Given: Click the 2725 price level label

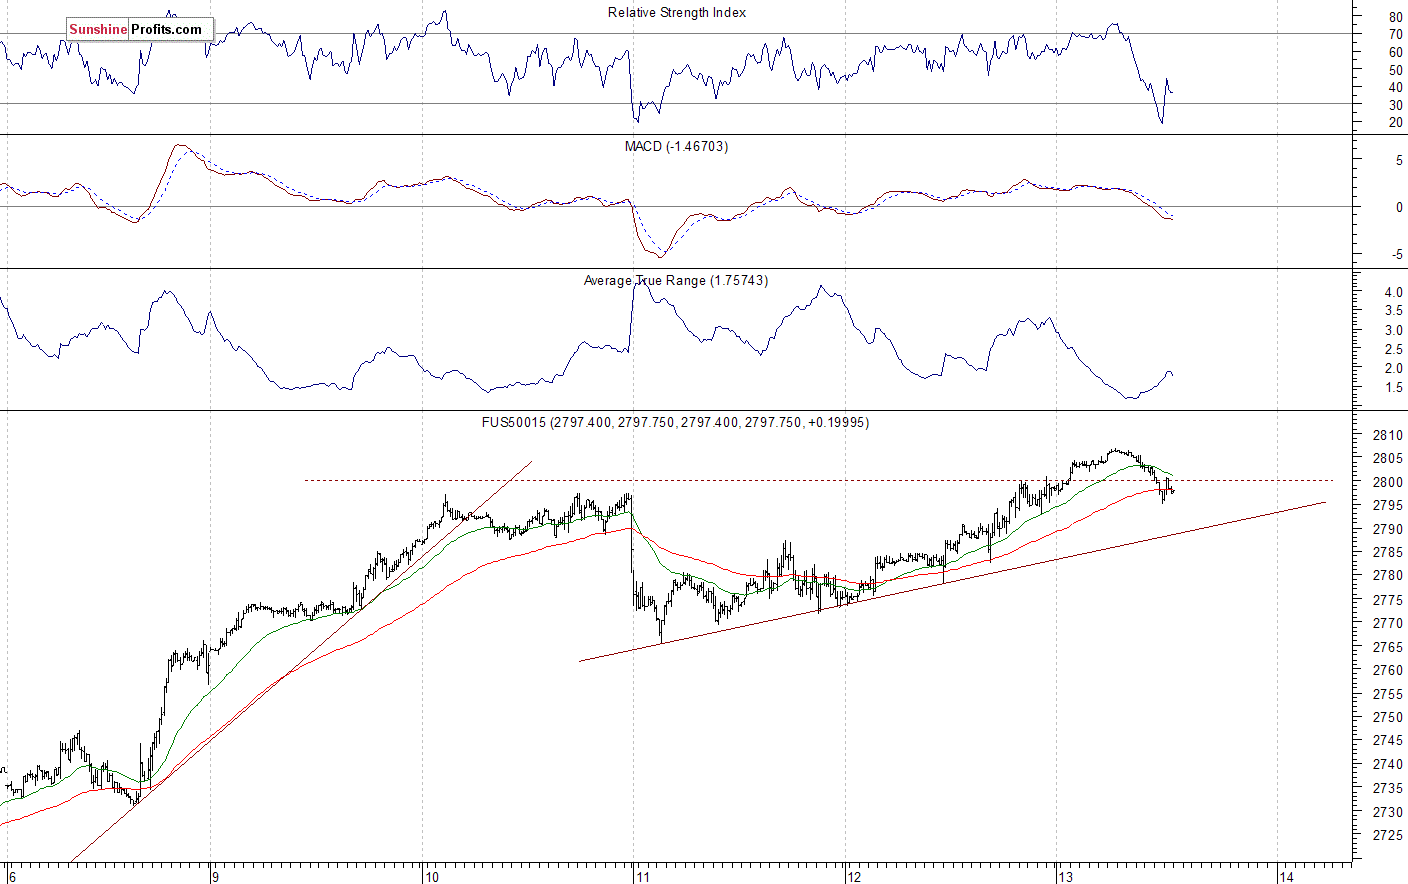Looking at the screenshot, I should (x=1387, y=835).
